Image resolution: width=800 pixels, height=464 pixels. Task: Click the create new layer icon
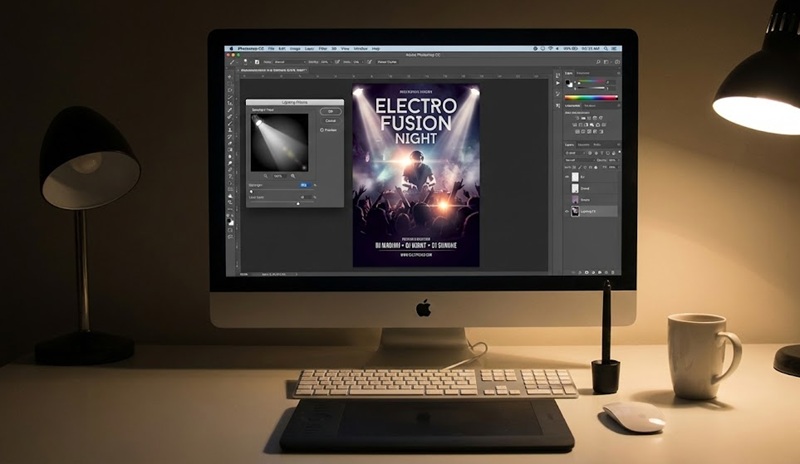click(606, 273)
